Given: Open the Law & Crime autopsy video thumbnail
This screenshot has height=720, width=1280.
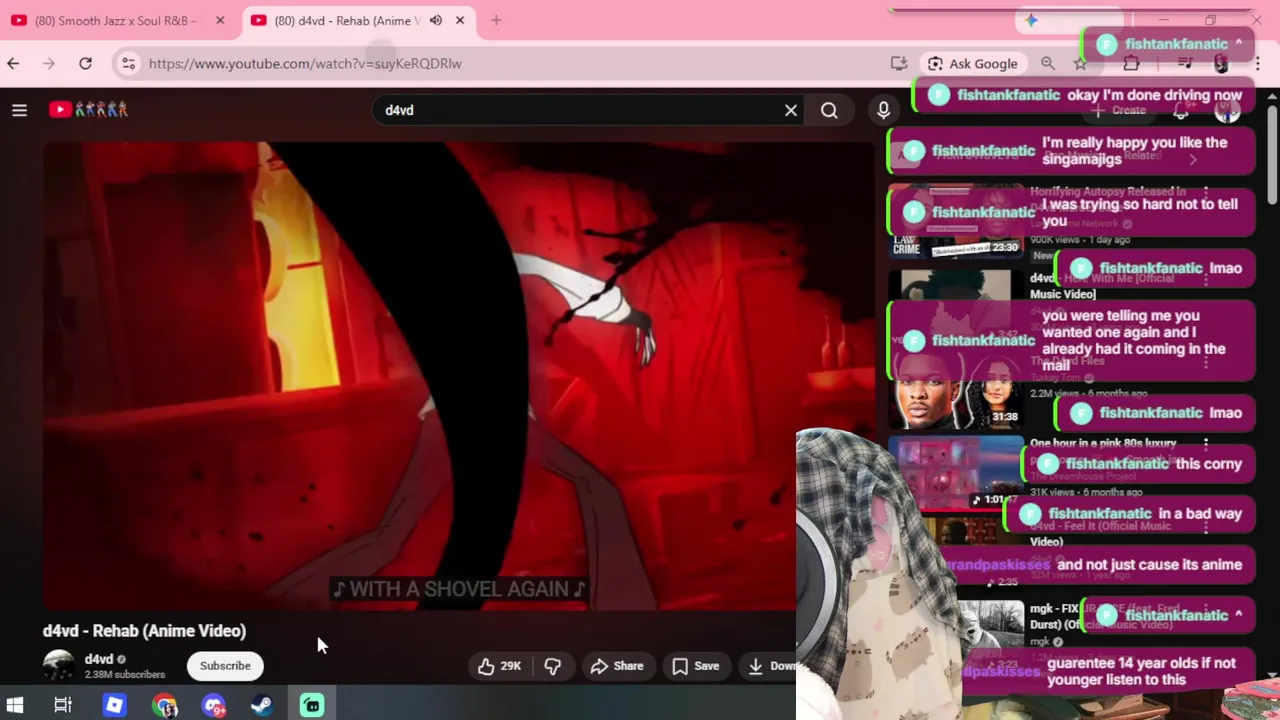Looking at the screenshot, I should (956, 220).
